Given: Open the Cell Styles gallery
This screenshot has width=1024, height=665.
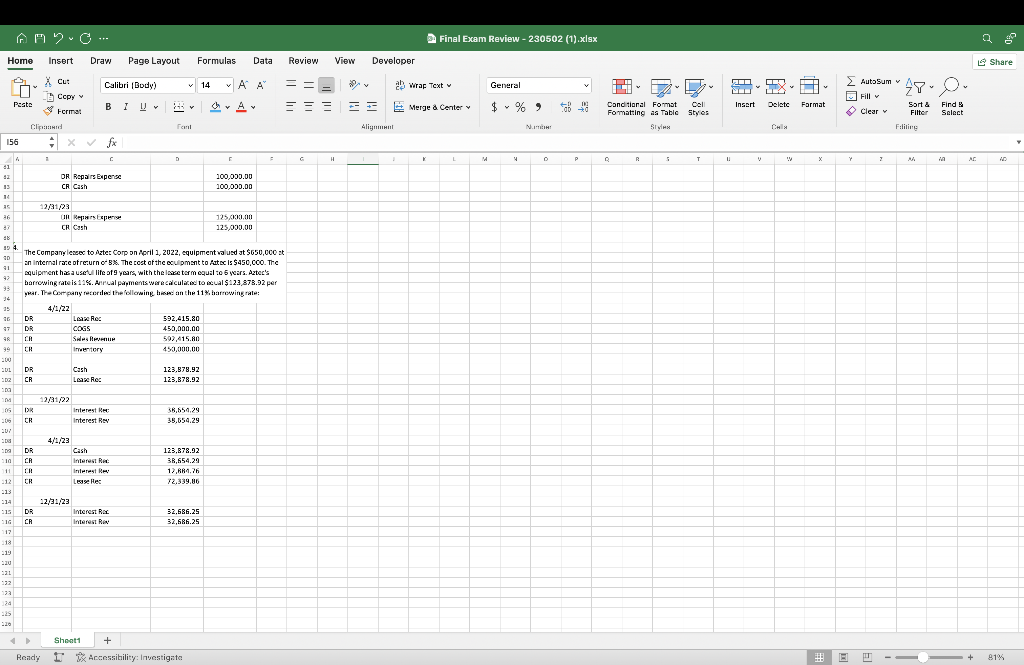Looking at the screenshot, I should pyautogui.click(x=697, y=95).
